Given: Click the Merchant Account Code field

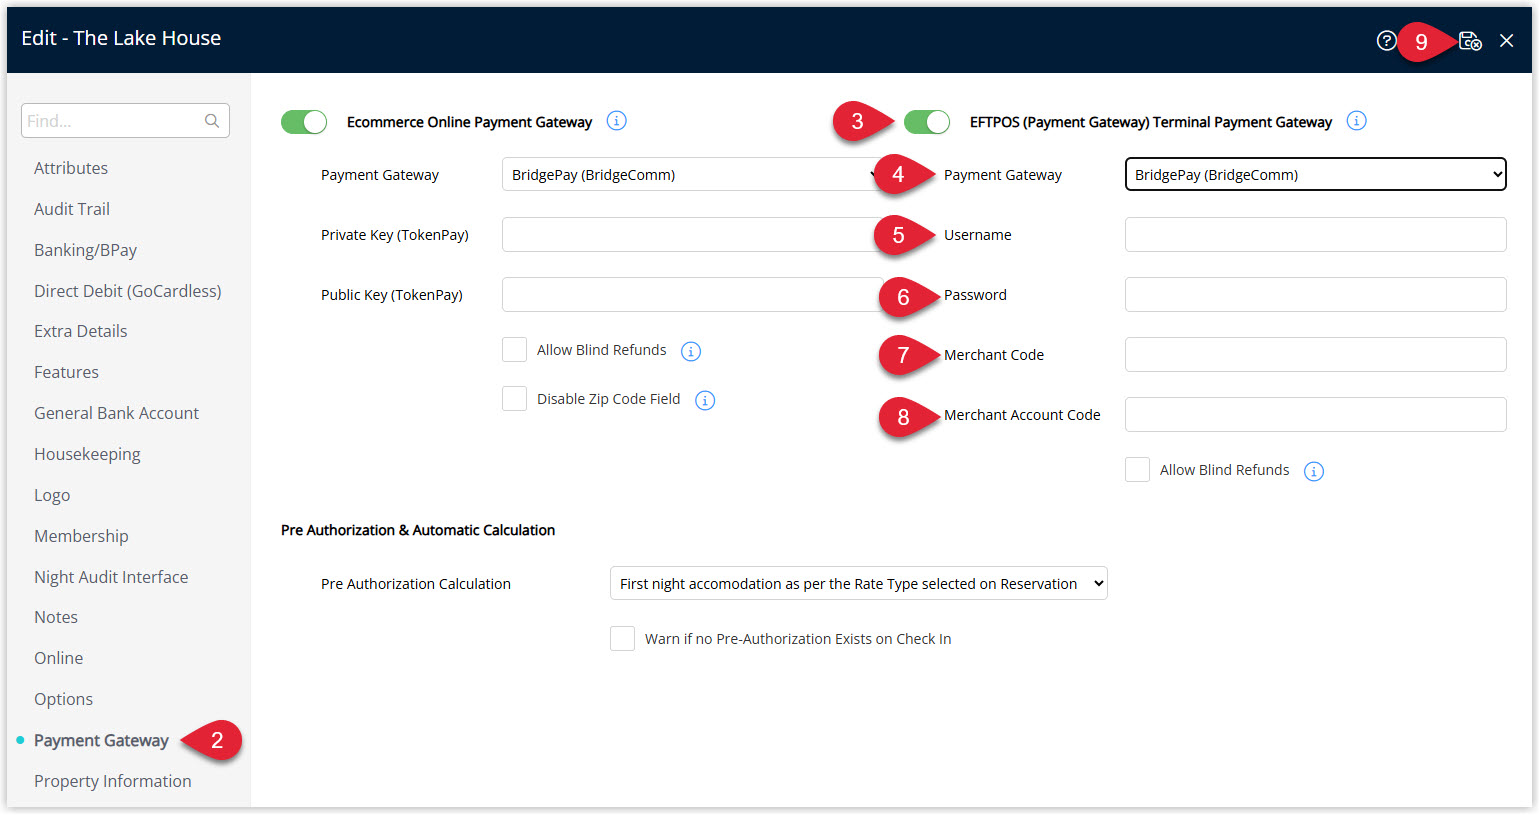Looking at the screenshot, I should (1315, 414).
